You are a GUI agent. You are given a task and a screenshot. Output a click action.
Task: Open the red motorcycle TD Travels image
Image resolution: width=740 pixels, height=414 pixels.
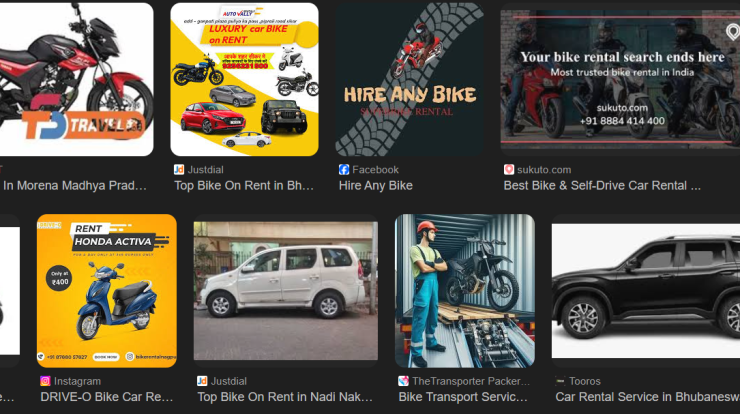coord(76,79)
